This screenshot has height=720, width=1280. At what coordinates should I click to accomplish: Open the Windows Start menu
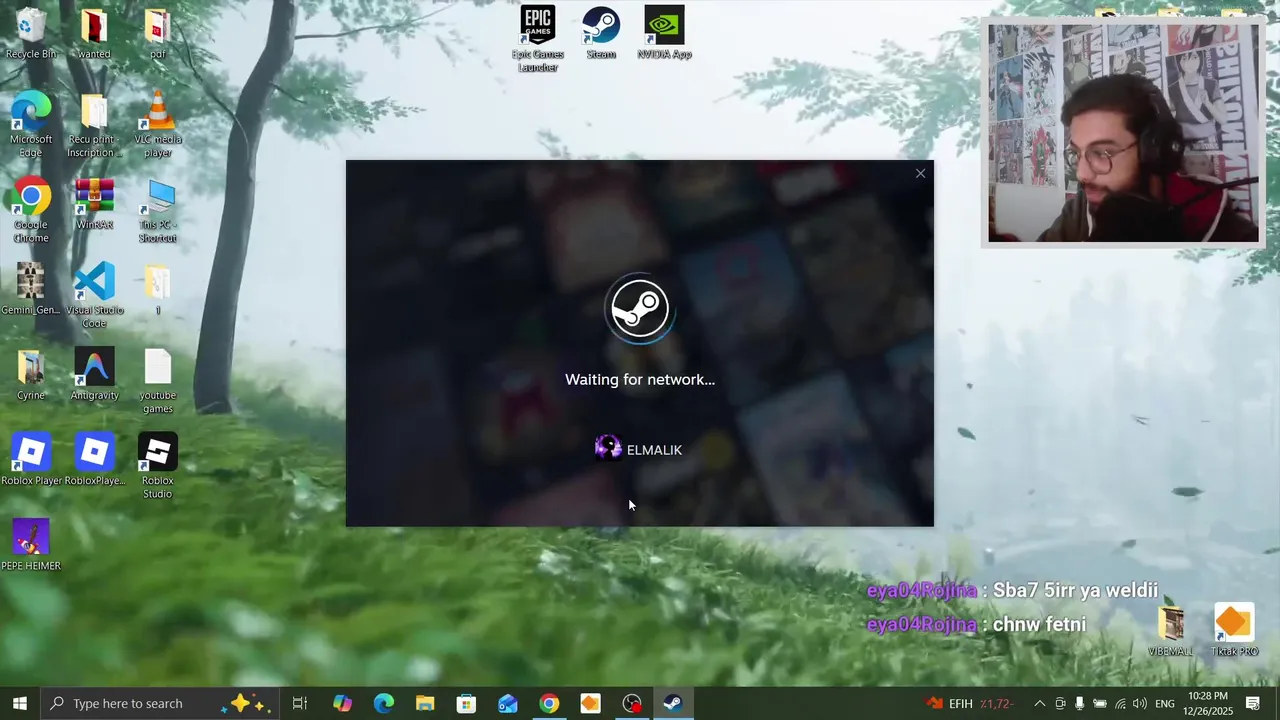tap(20, 703)
